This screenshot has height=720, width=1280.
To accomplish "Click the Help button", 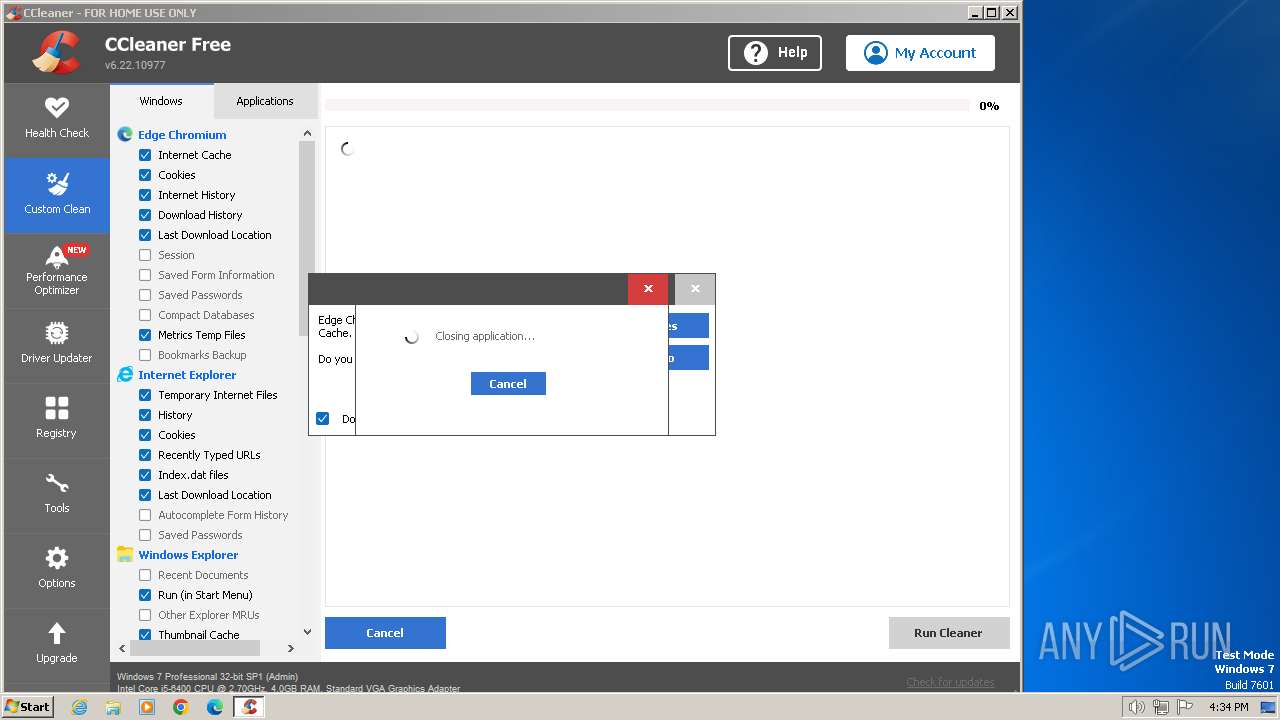I will tap(775, 53).
